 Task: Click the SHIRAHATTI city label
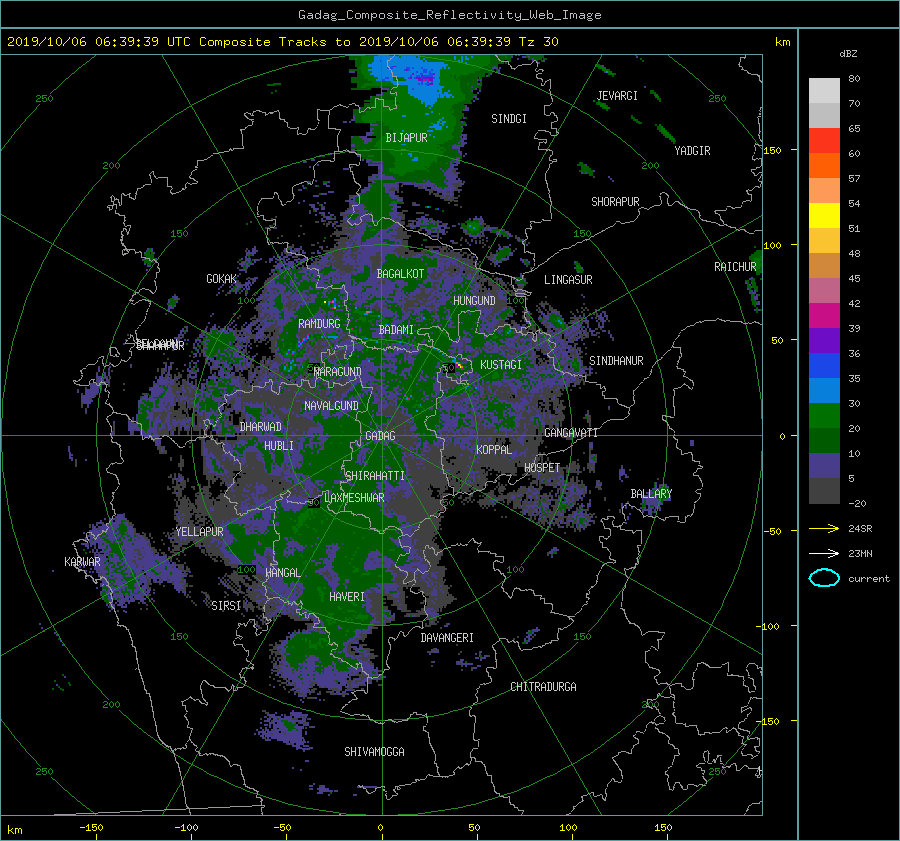point(374,475)
